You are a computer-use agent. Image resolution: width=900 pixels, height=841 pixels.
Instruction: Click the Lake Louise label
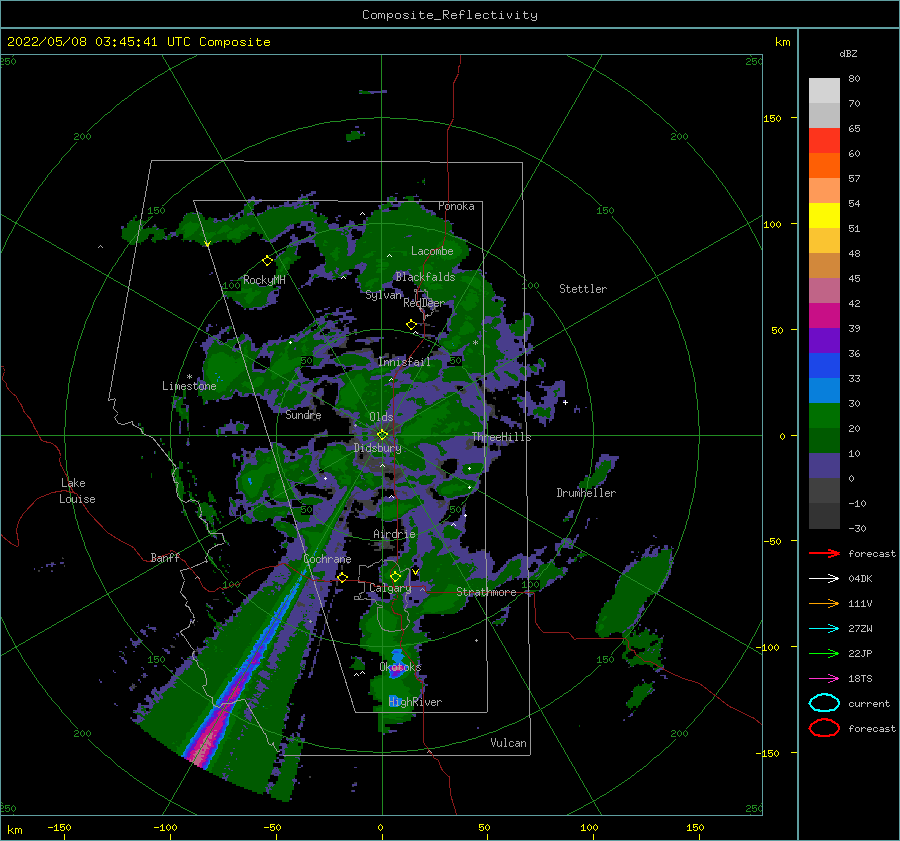(x=77, y=491)
